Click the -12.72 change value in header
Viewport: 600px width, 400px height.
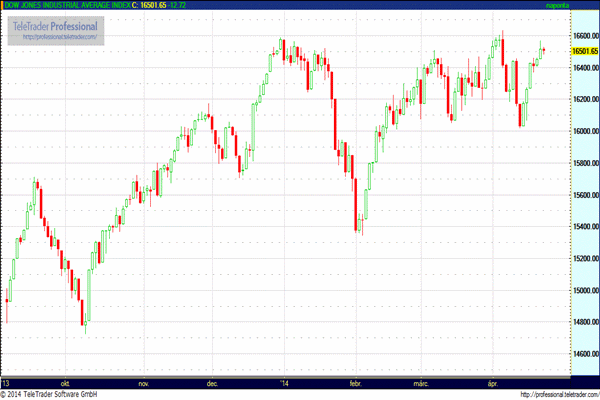(x=177, y=5)
